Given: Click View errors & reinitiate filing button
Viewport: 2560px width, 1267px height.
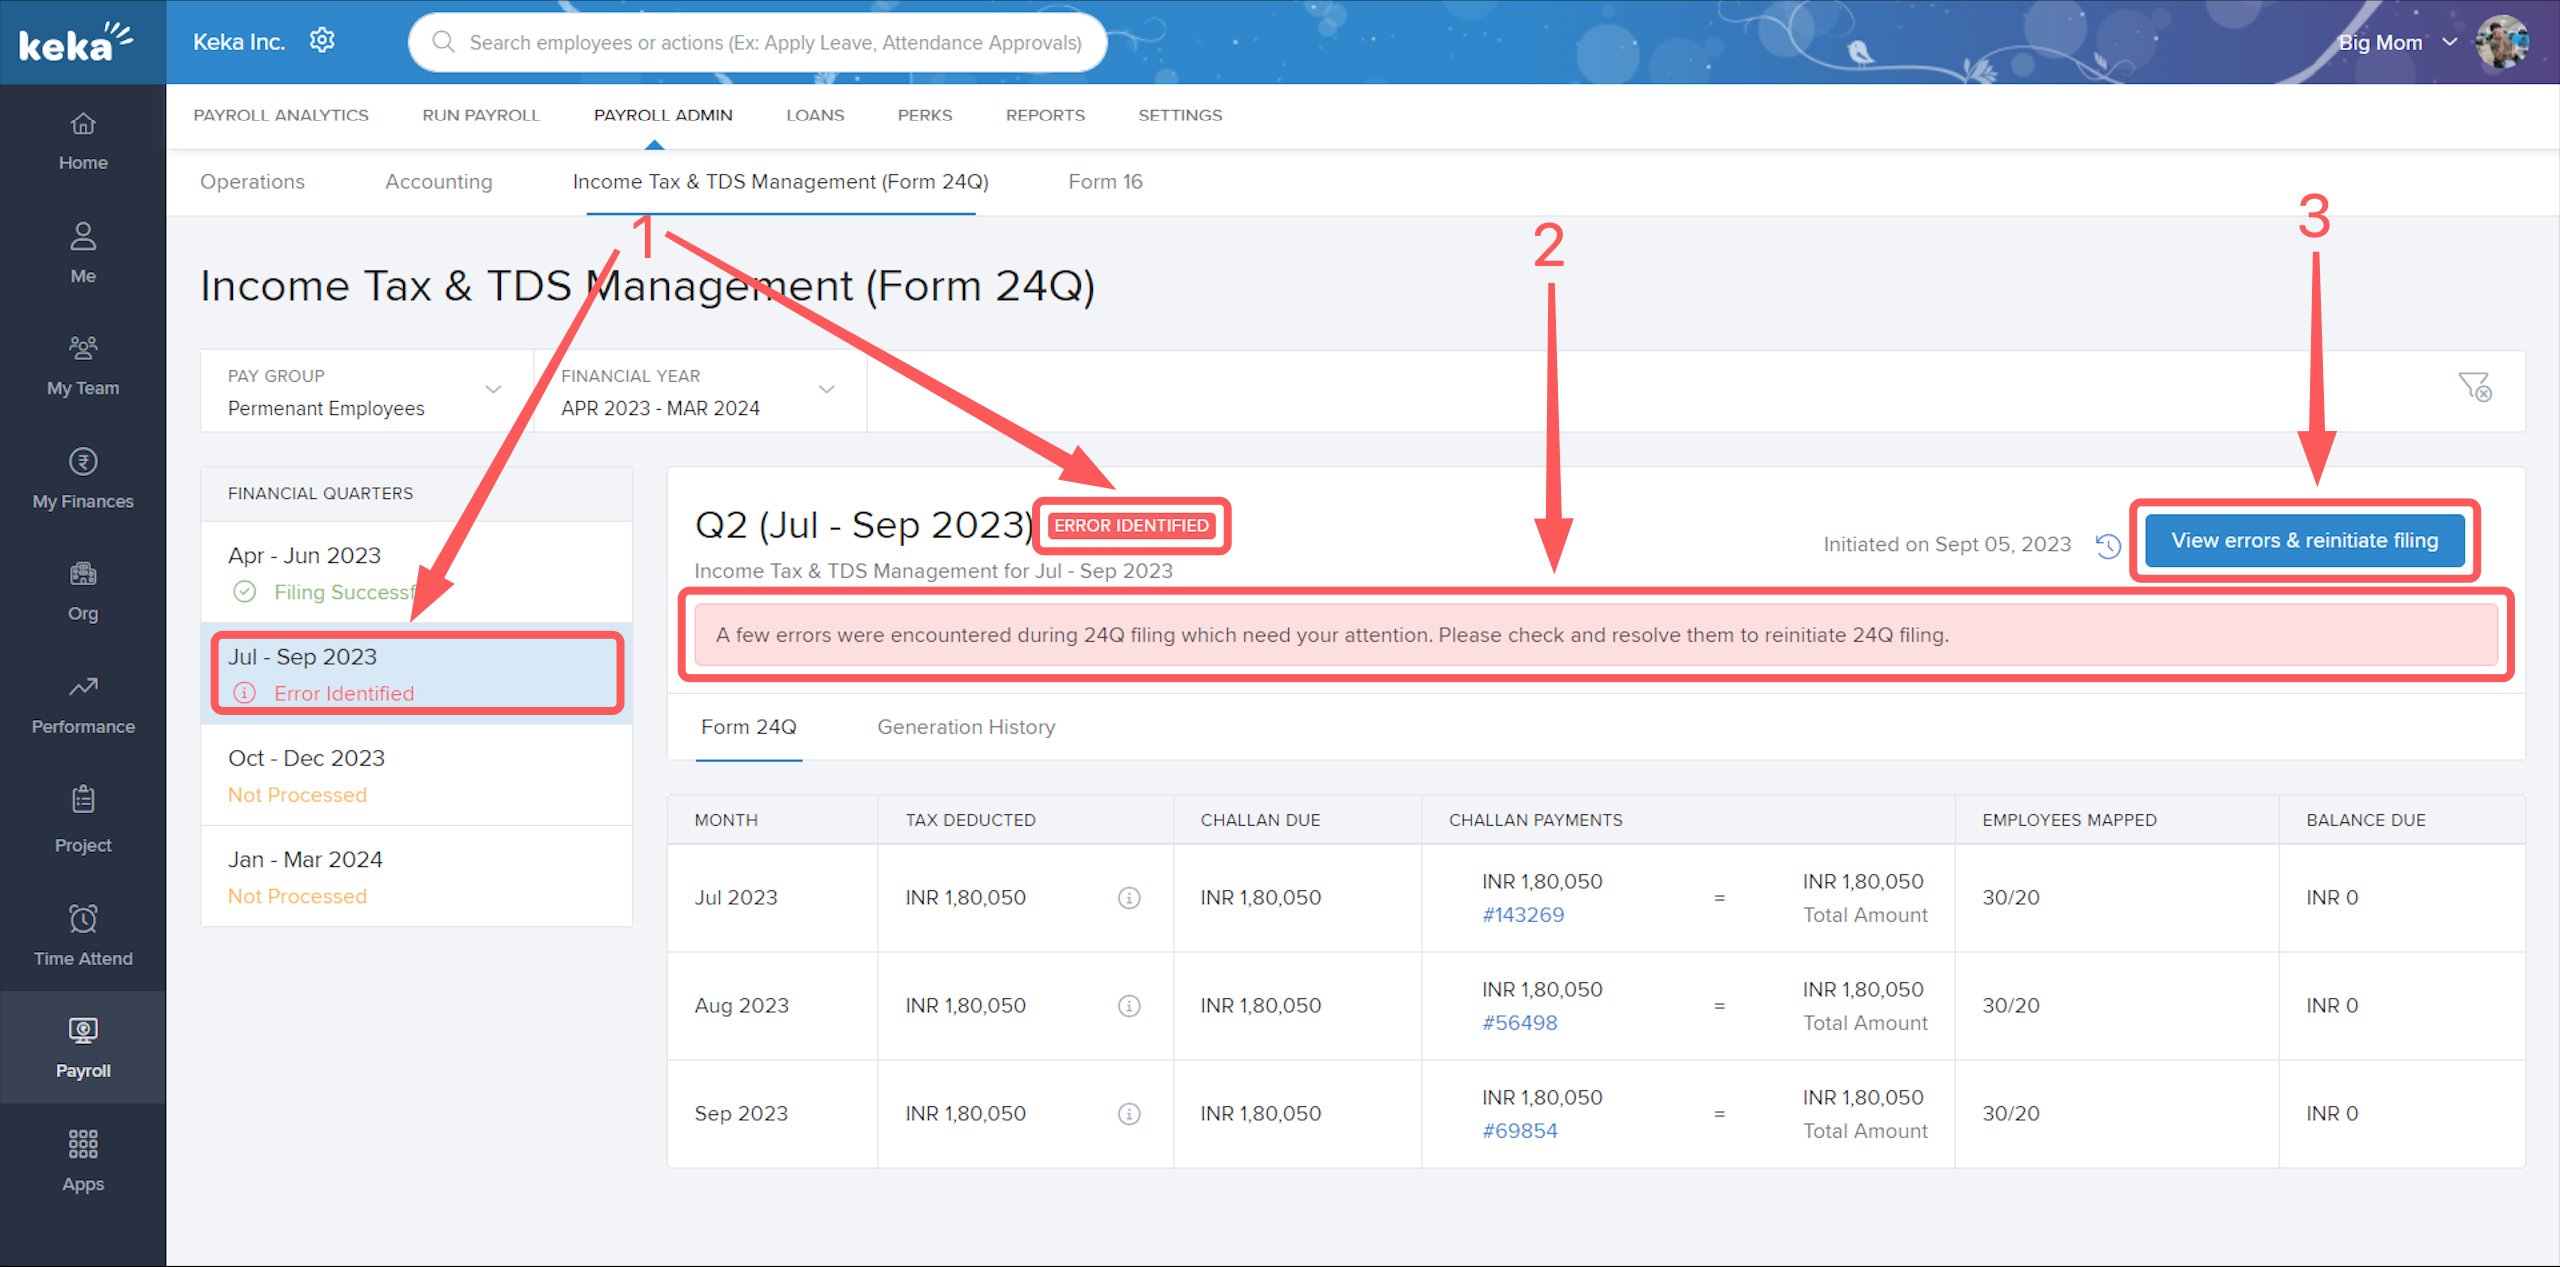Looking at the screenshot, I should 2304,541.
